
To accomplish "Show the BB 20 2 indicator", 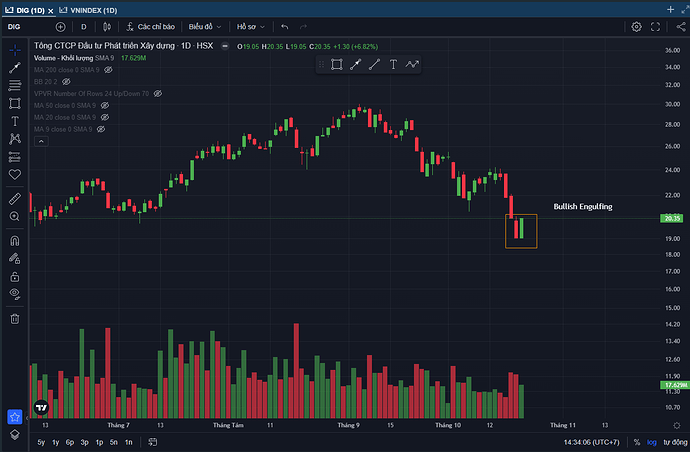I will pyautogui.click(x=66, y=81).
